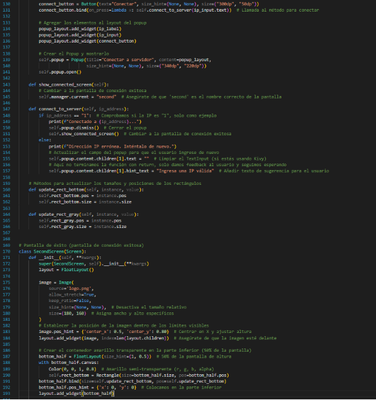Click the else keyword on line 152
This screenshot has width=376, height=400.
[x=45, y=140]
